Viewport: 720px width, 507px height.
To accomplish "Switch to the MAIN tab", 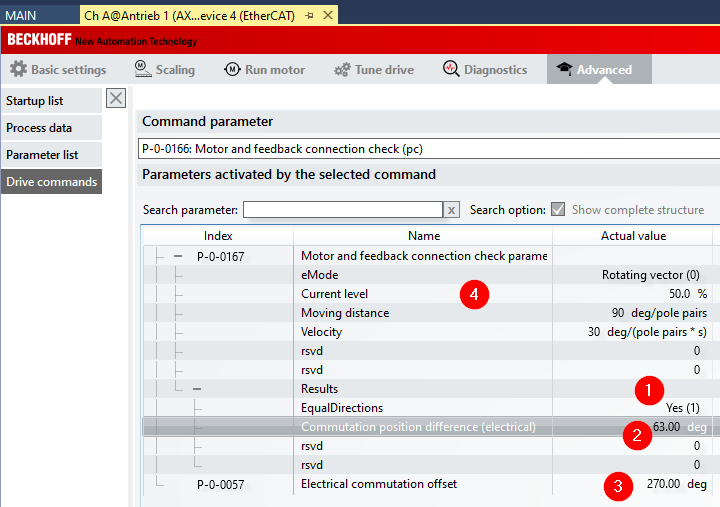I will 21,16.
